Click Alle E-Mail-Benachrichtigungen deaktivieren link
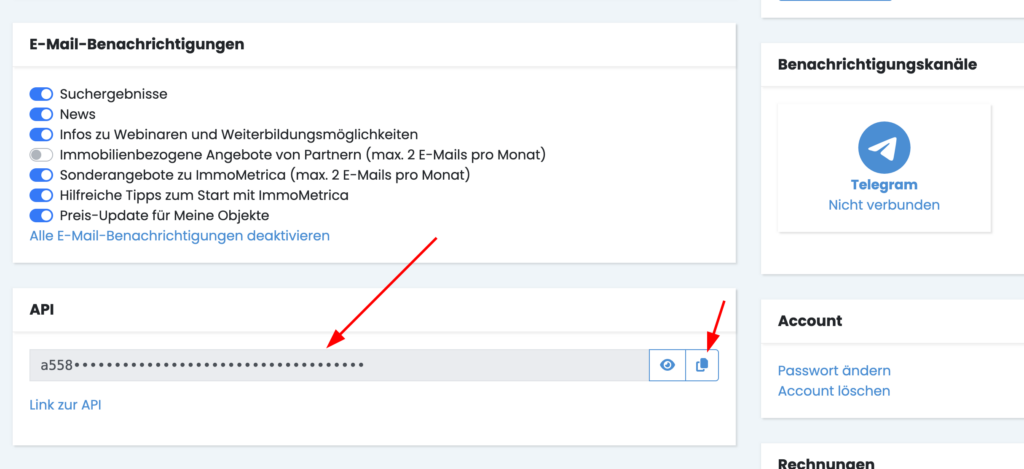The image size is (1024, 469). (x=180, y=236)
